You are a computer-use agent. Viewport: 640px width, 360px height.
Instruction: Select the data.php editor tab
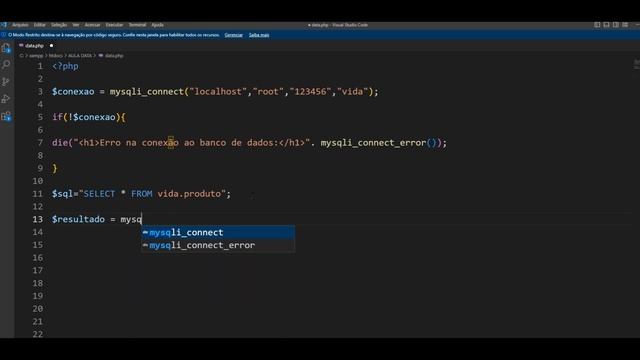tap(36, 46)
